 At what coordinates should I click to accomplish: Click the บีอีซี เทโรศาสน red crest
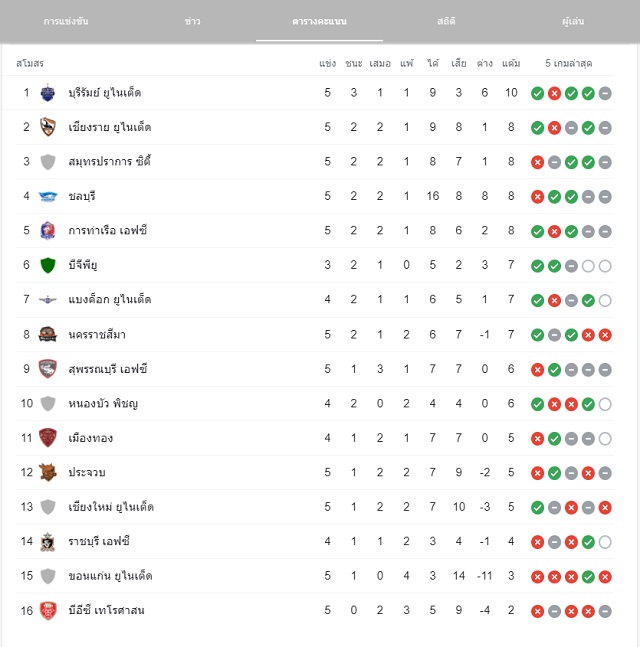coord(47,611)
